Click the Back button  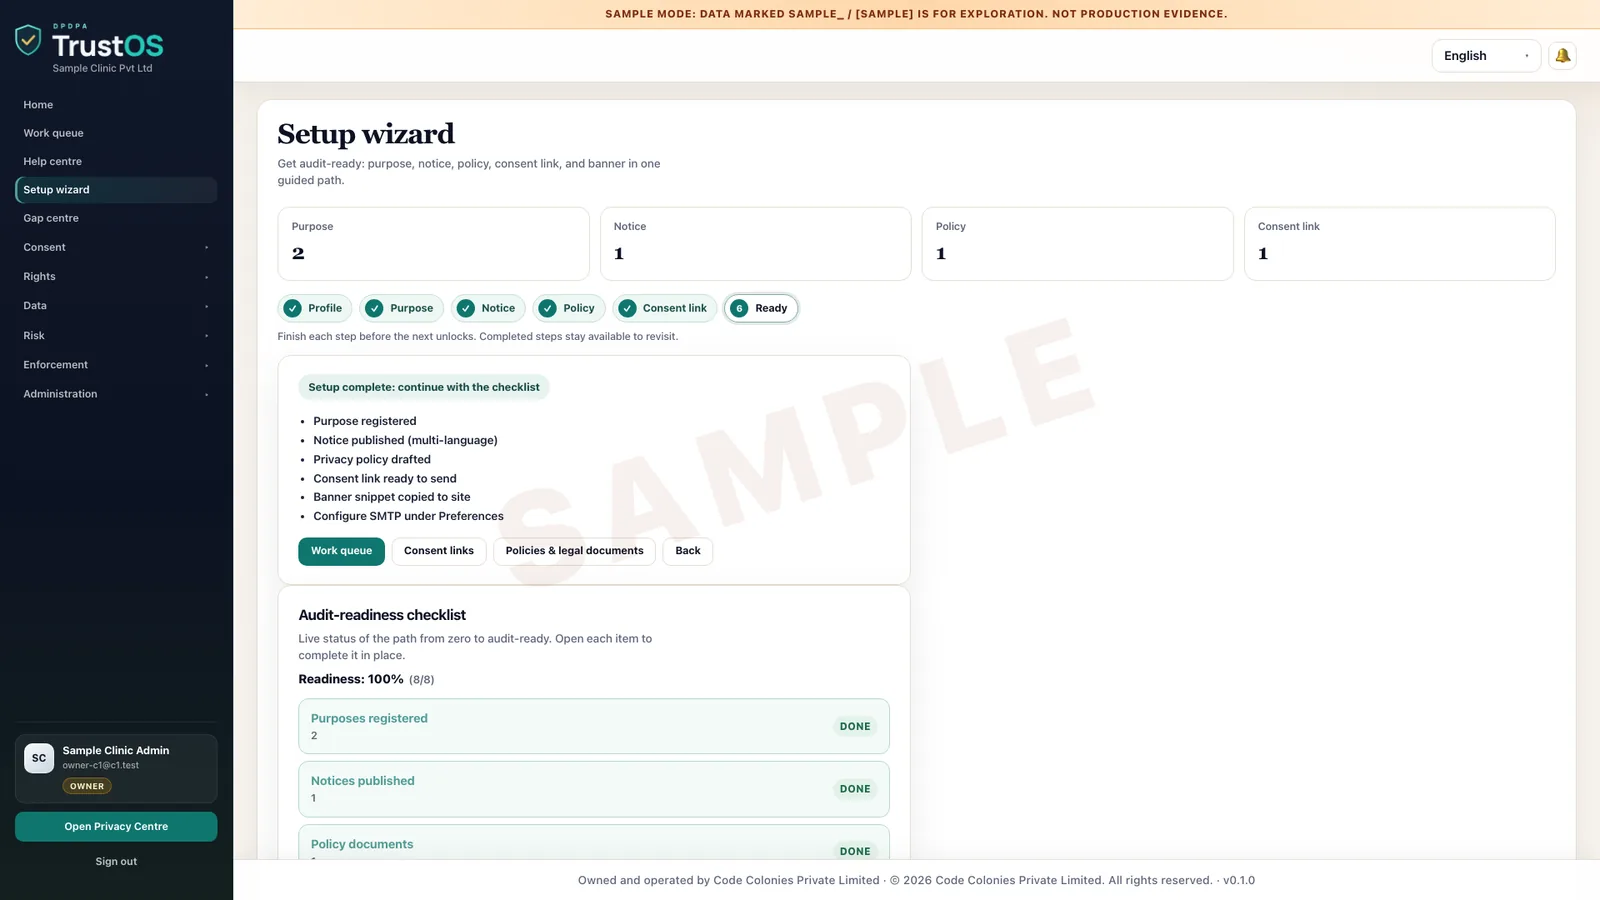point(688,551)
